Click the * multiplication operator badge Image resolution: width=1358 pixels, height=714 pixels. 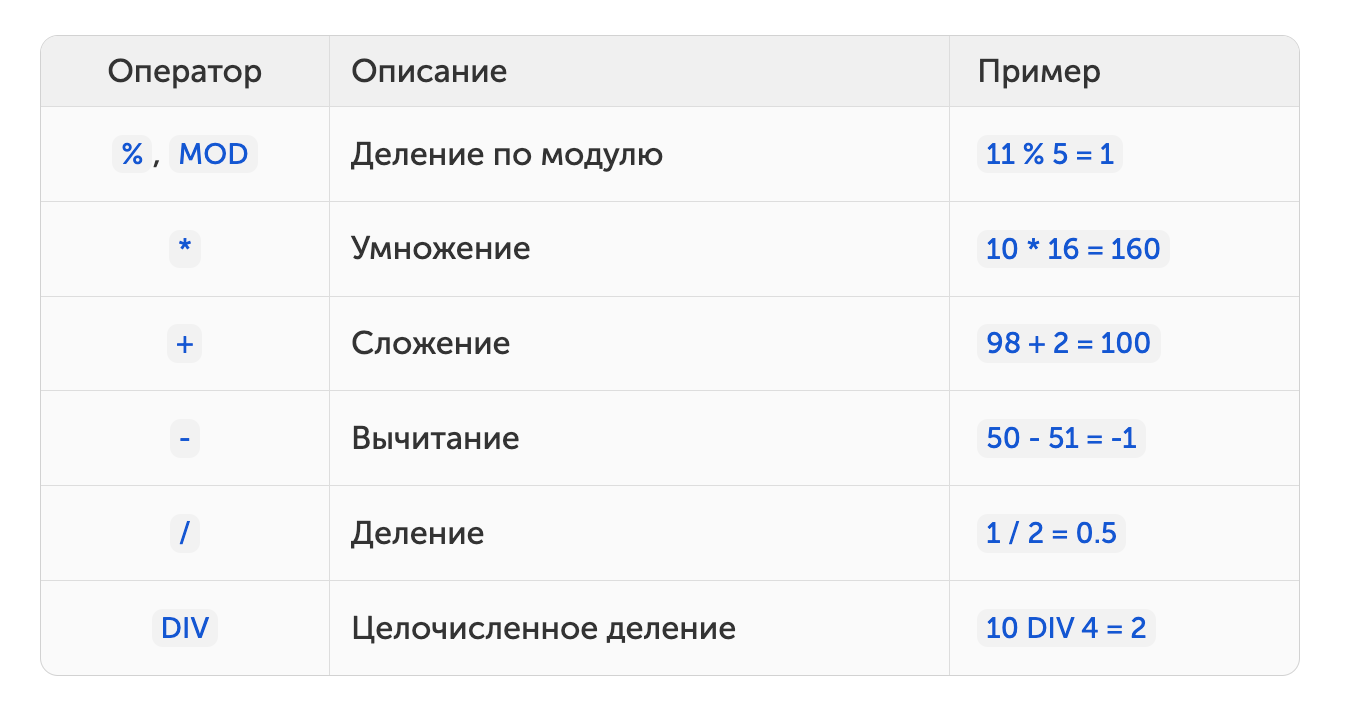click(x=185, y=249)
